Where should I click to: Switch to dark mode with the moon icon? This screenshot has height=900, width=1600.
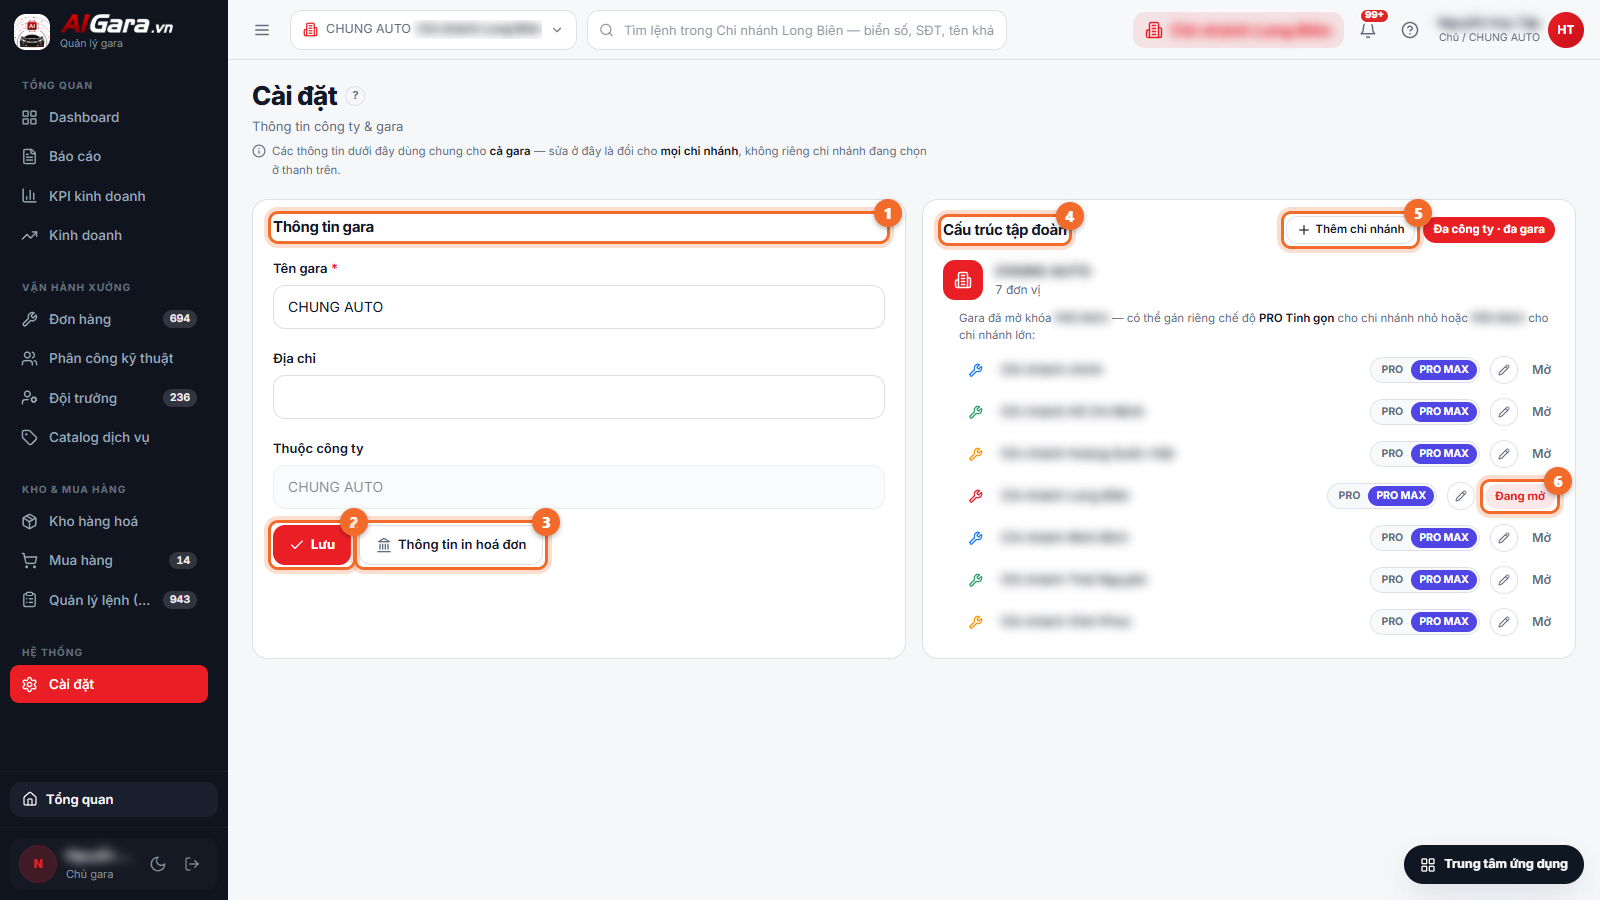[158, 864]
